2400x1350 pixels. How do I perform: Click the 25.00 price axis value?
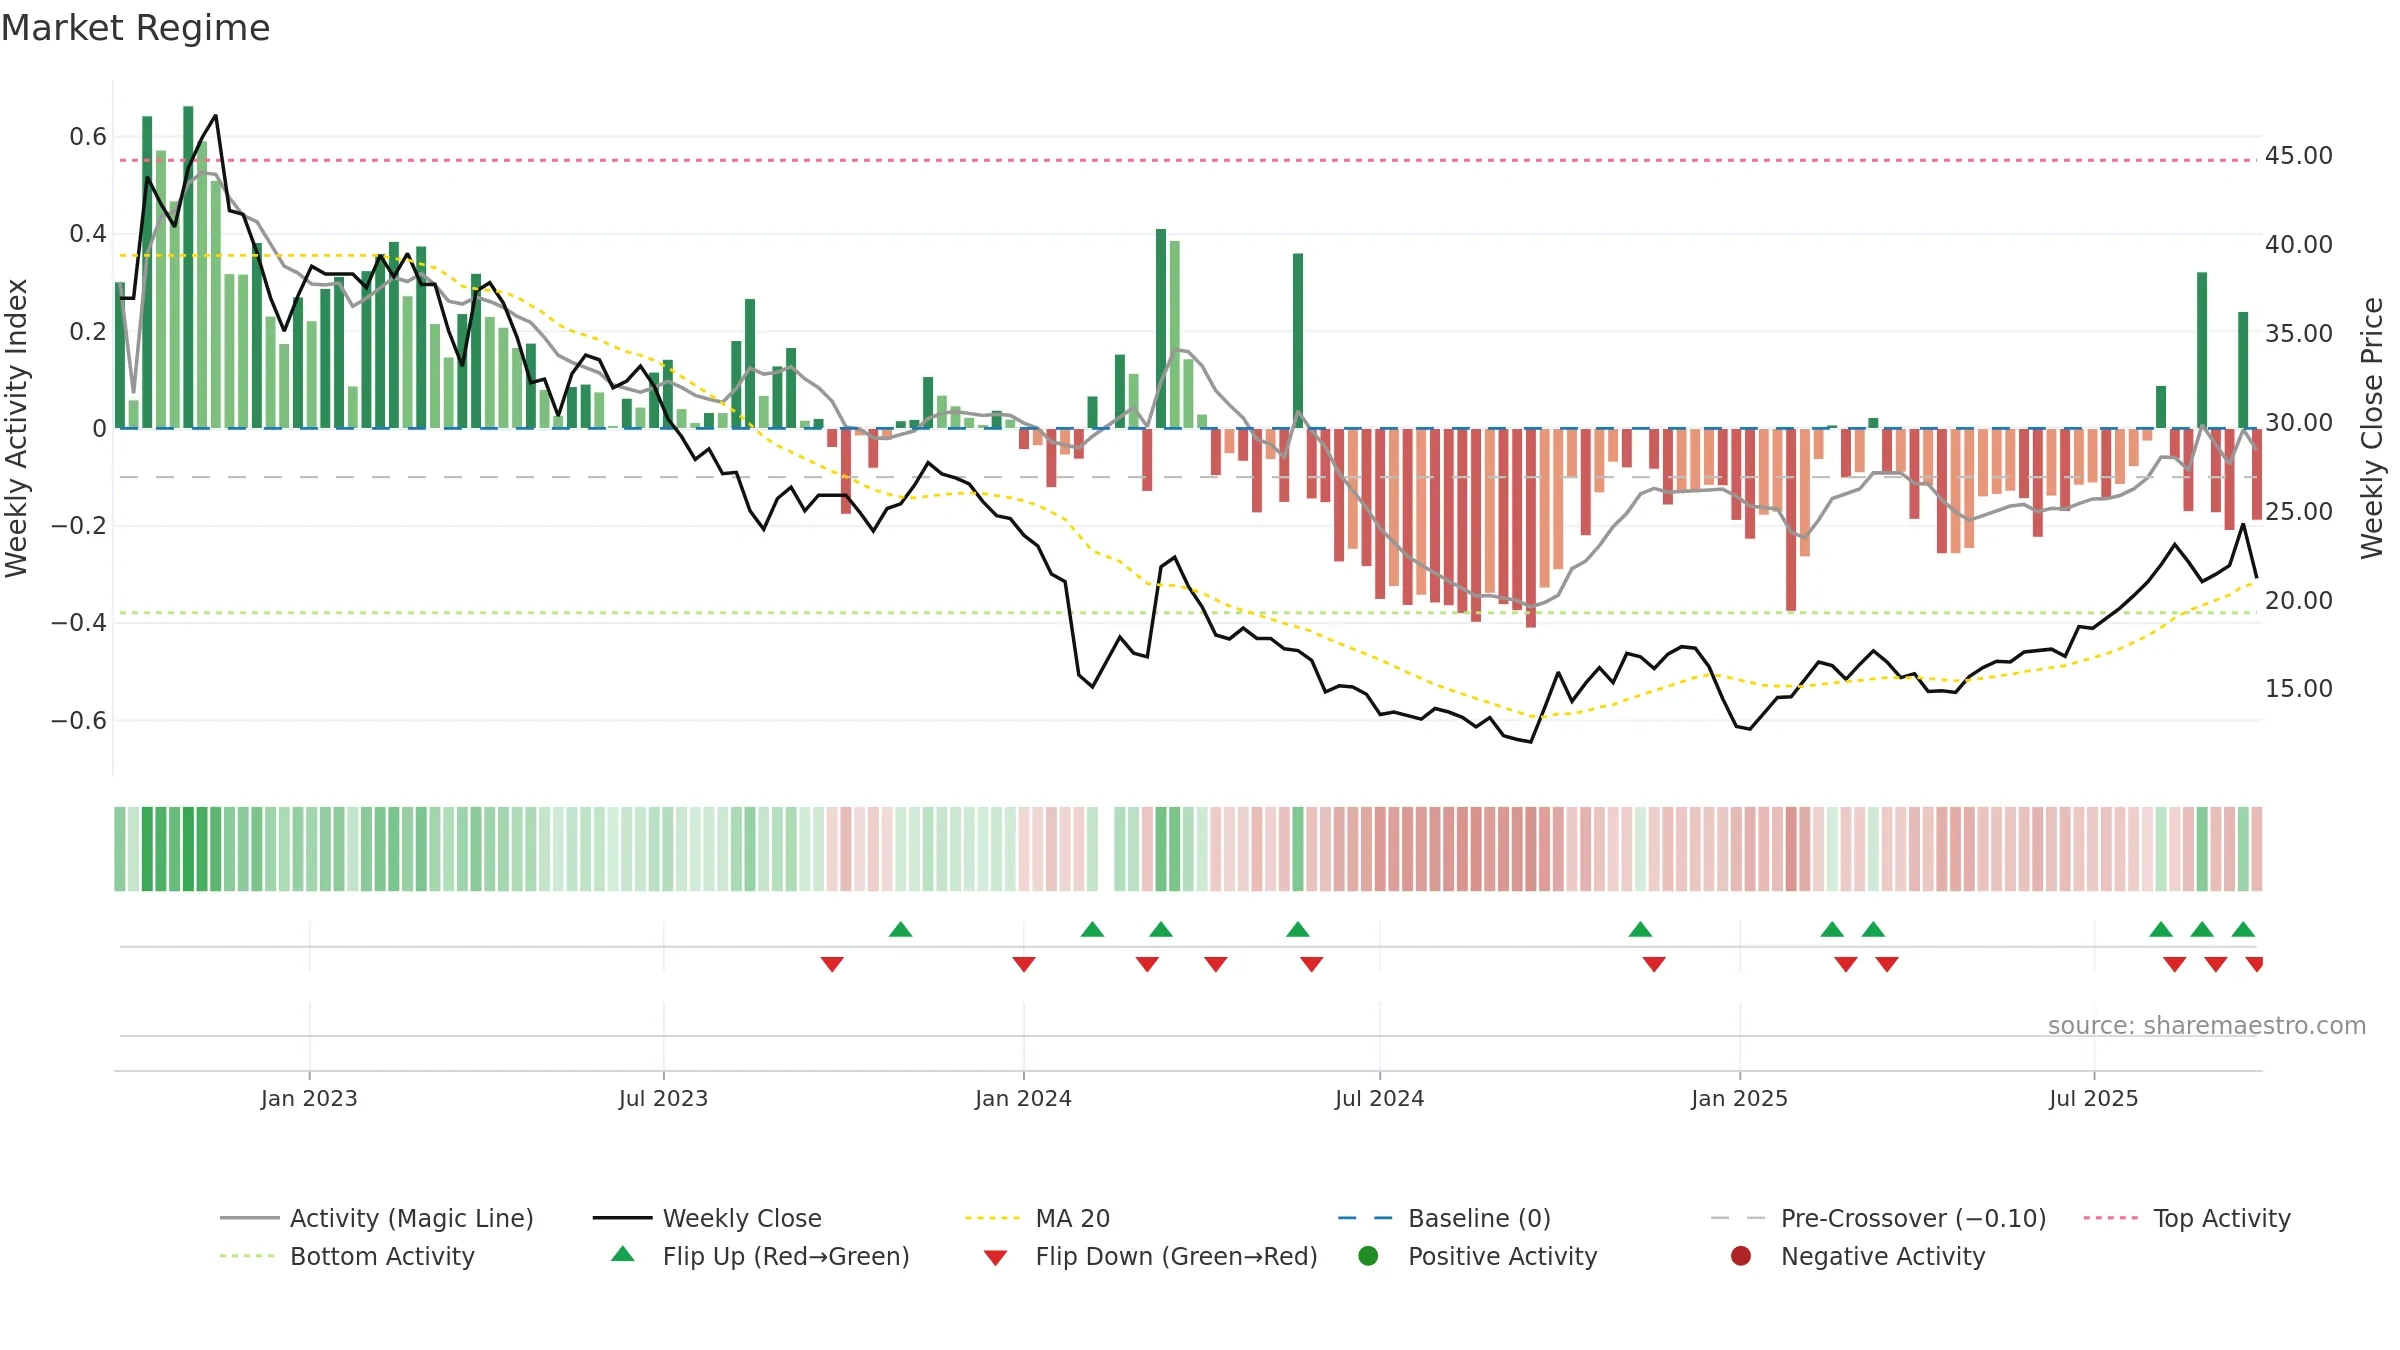(x=2299, y=512)
